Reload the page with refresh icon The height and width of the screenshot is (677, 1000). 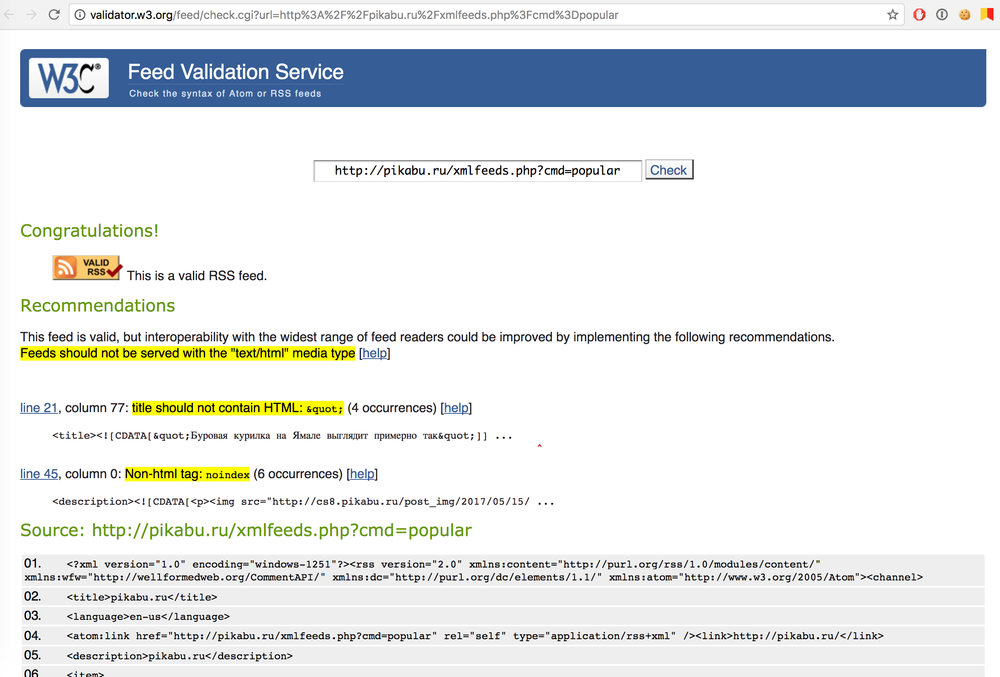click(x=54, y=15)
